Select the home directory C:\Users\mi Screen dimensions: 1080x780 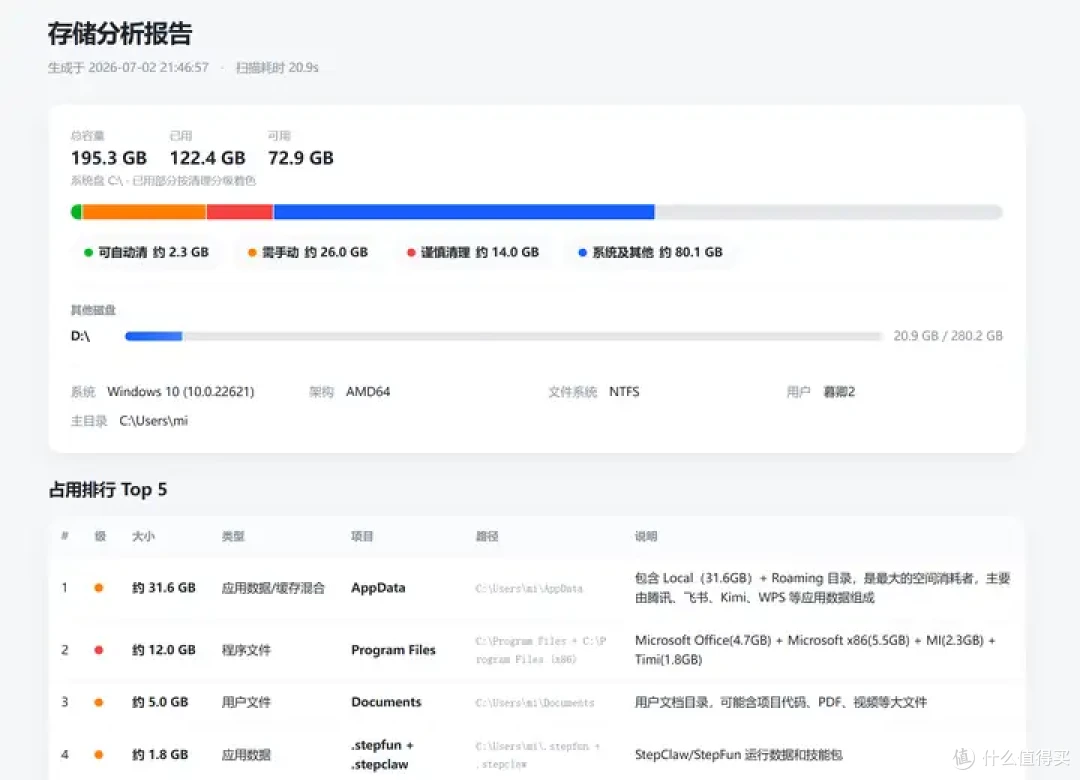point(154,421)
